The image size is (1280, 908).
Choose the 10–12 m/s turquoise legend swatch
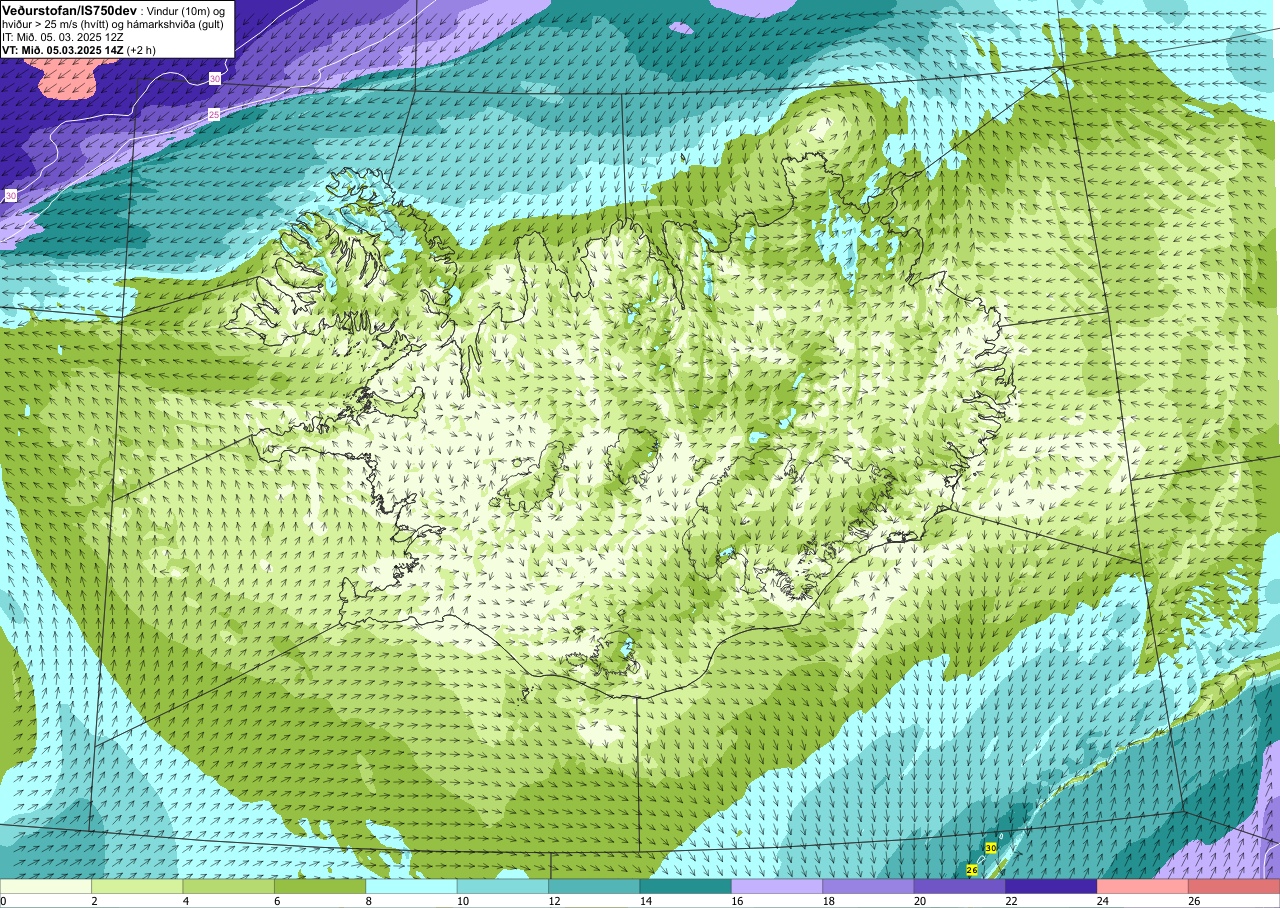(x=503, y=886)
